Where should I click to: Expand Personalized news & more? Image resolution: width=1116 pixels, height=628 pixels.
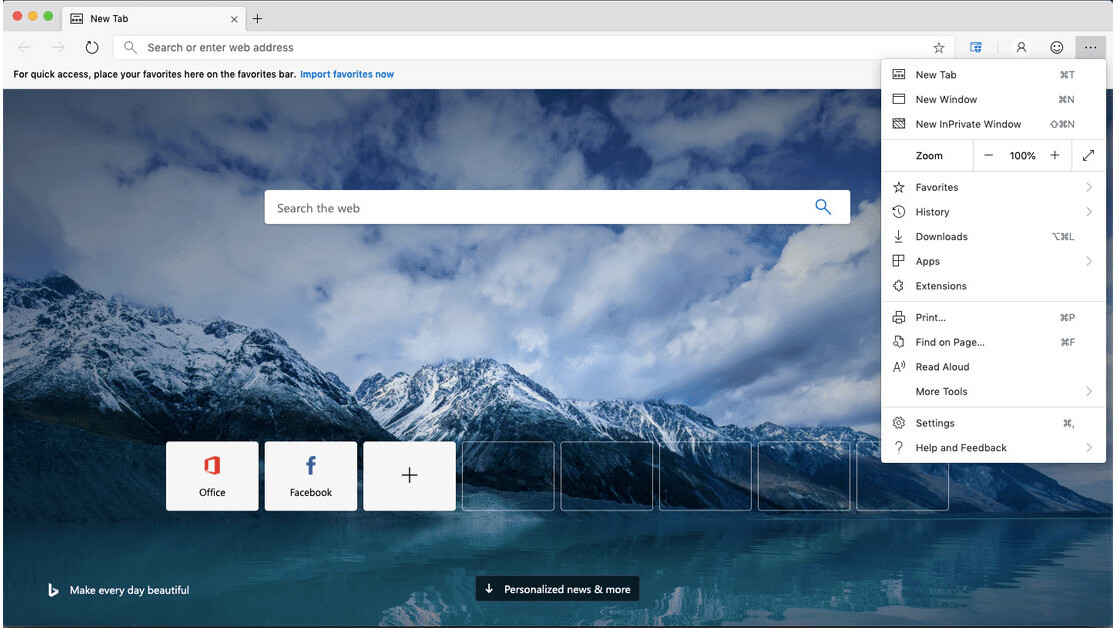(557, 589)
